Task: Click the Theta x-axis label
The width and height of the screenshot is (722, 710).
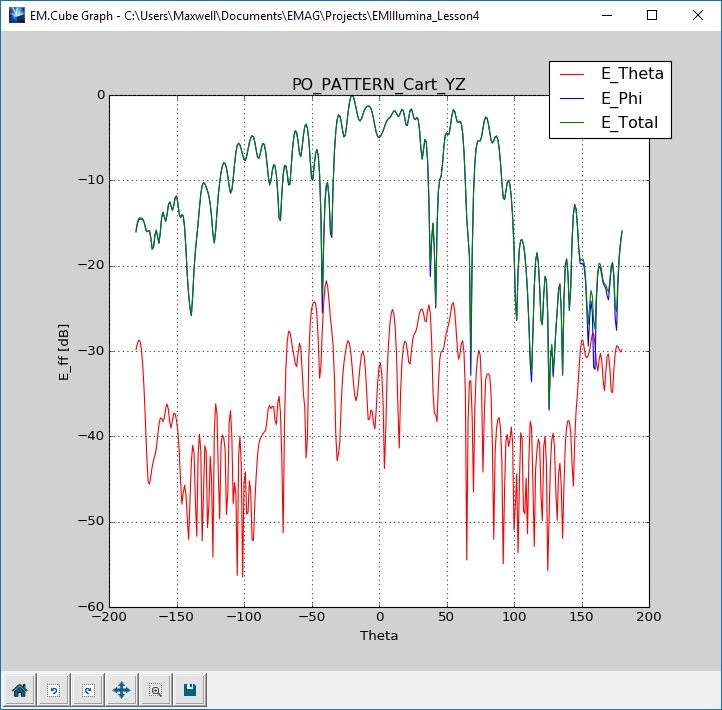Action: pyautogui.click(x=378, y=635)
